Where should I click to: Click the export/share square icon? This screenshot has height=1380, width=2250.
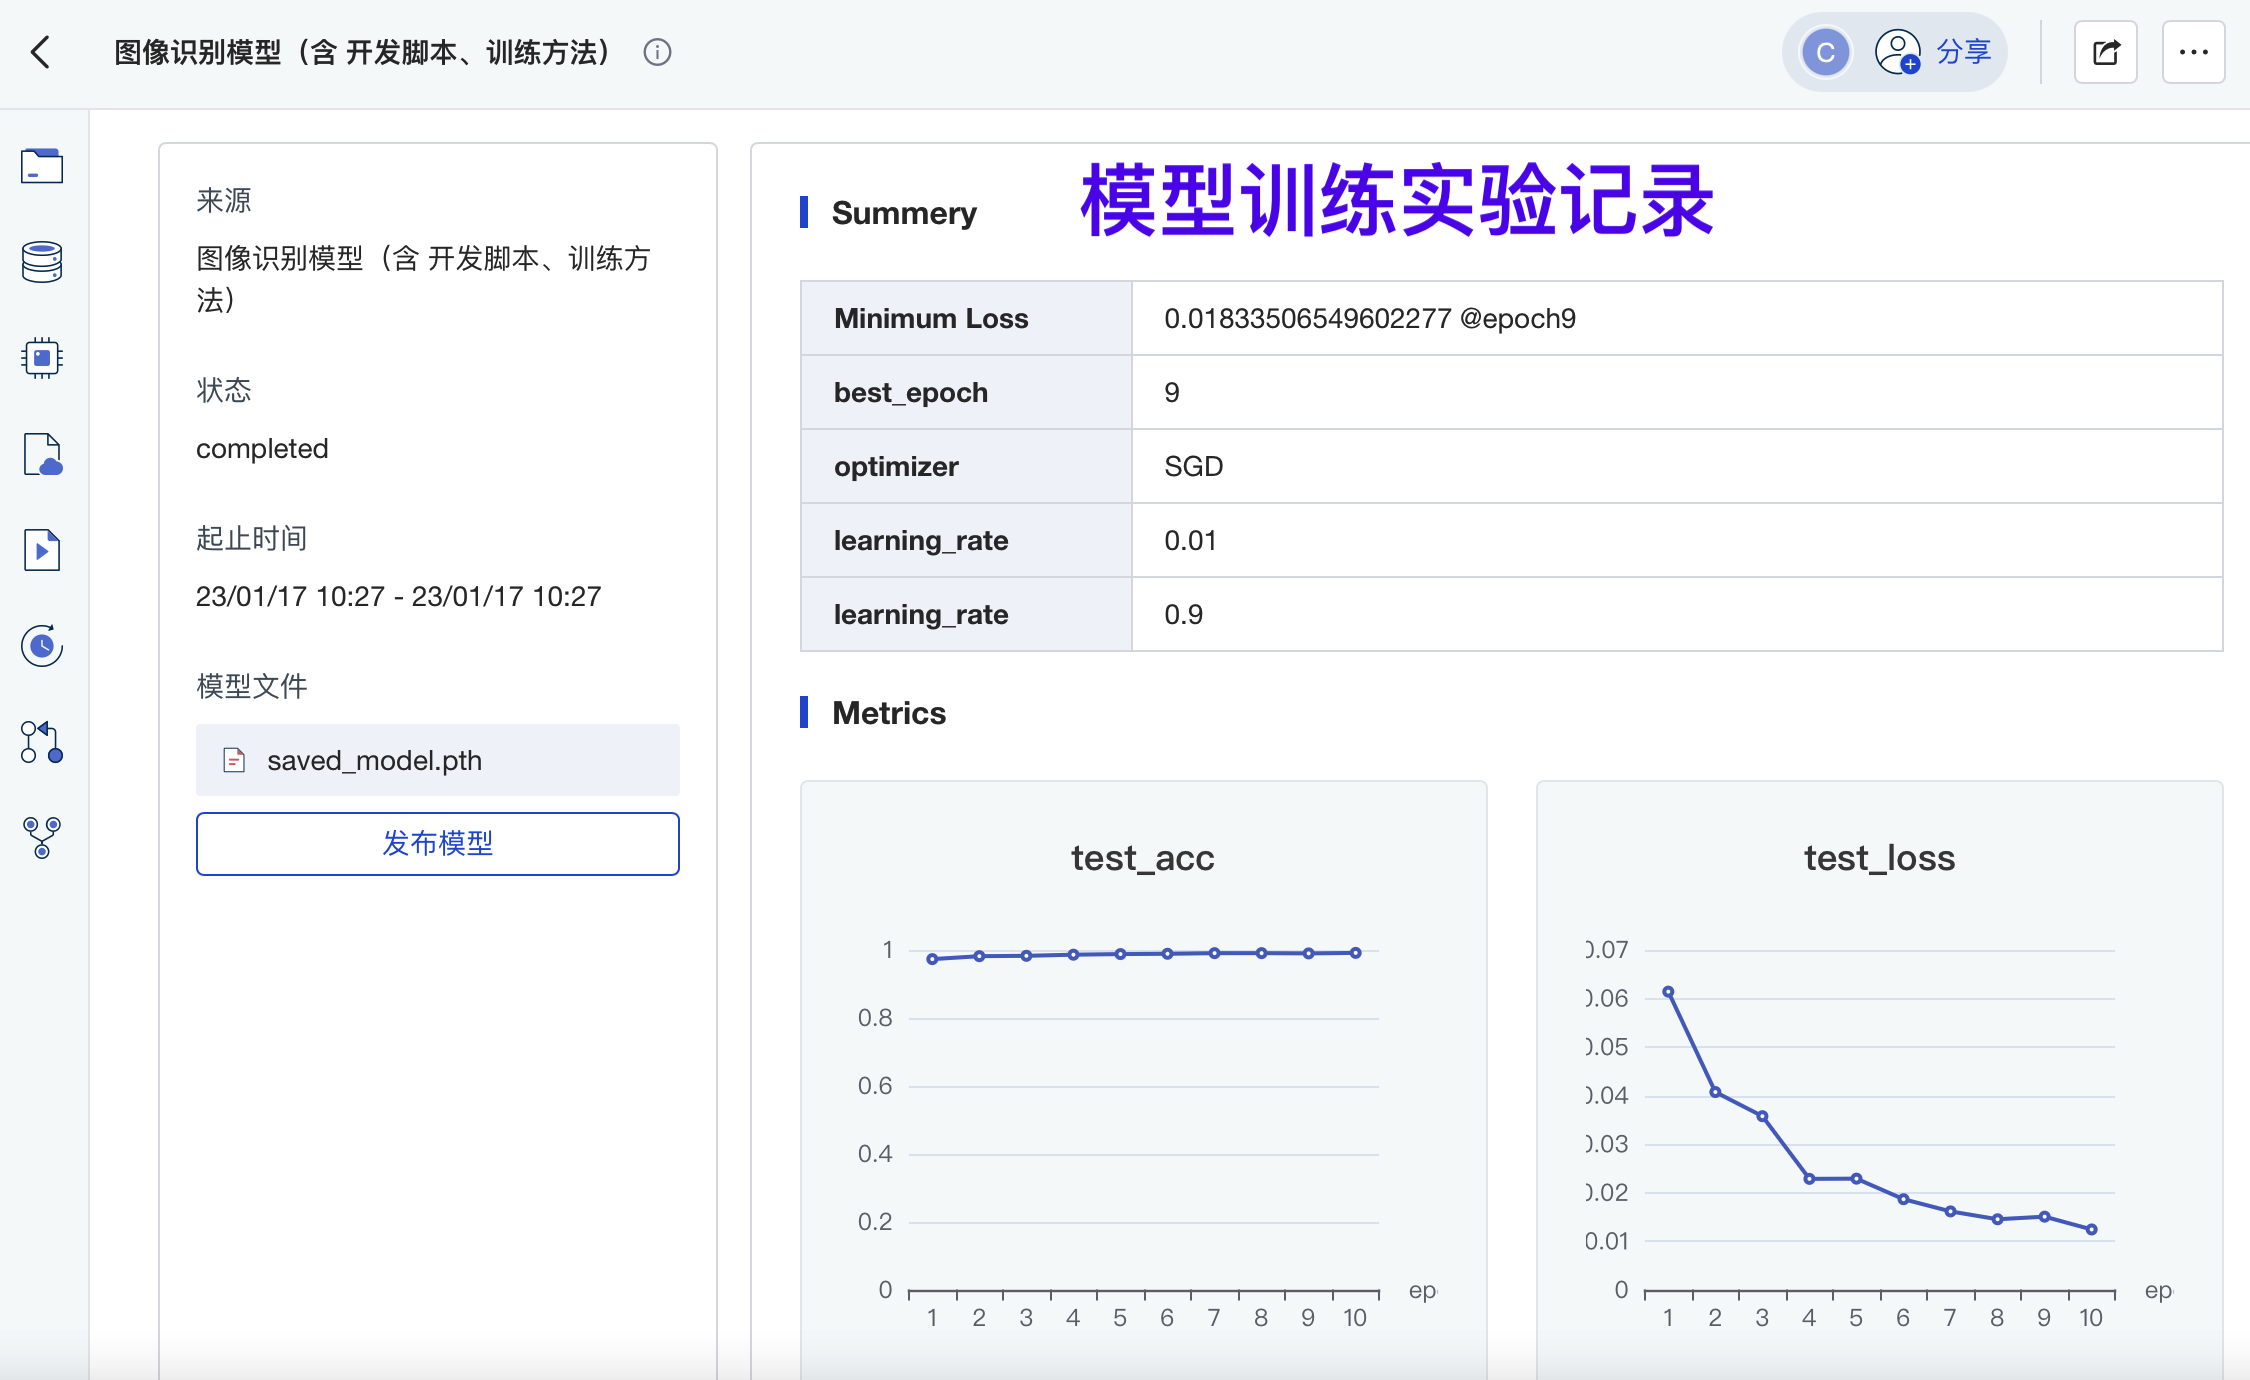[x=2106, y=51]
